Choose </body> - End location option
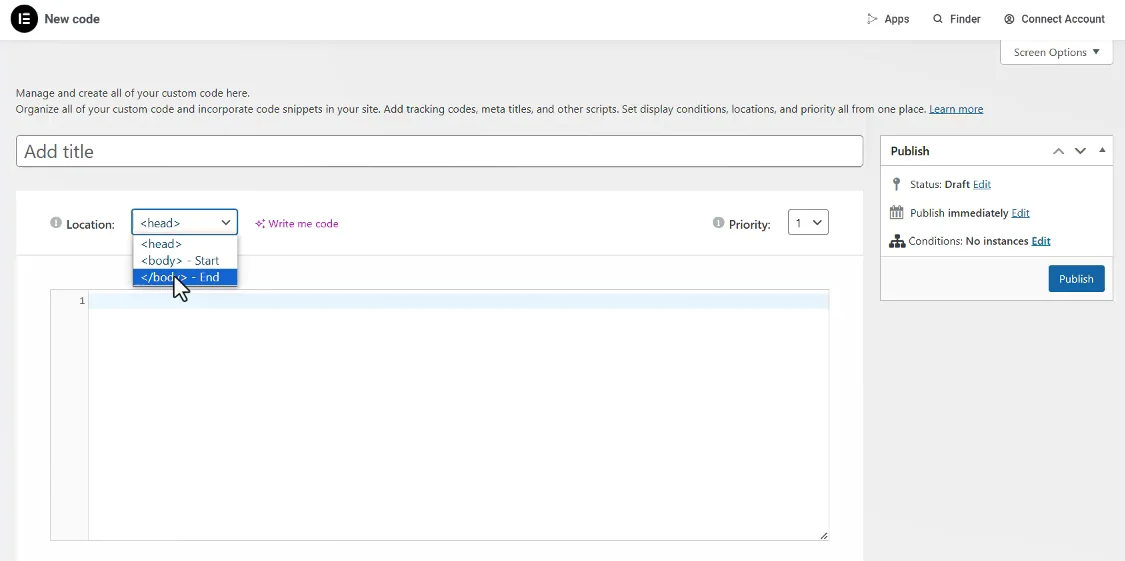The width and height of the screenshot is (1125, 561). [181, 277]
